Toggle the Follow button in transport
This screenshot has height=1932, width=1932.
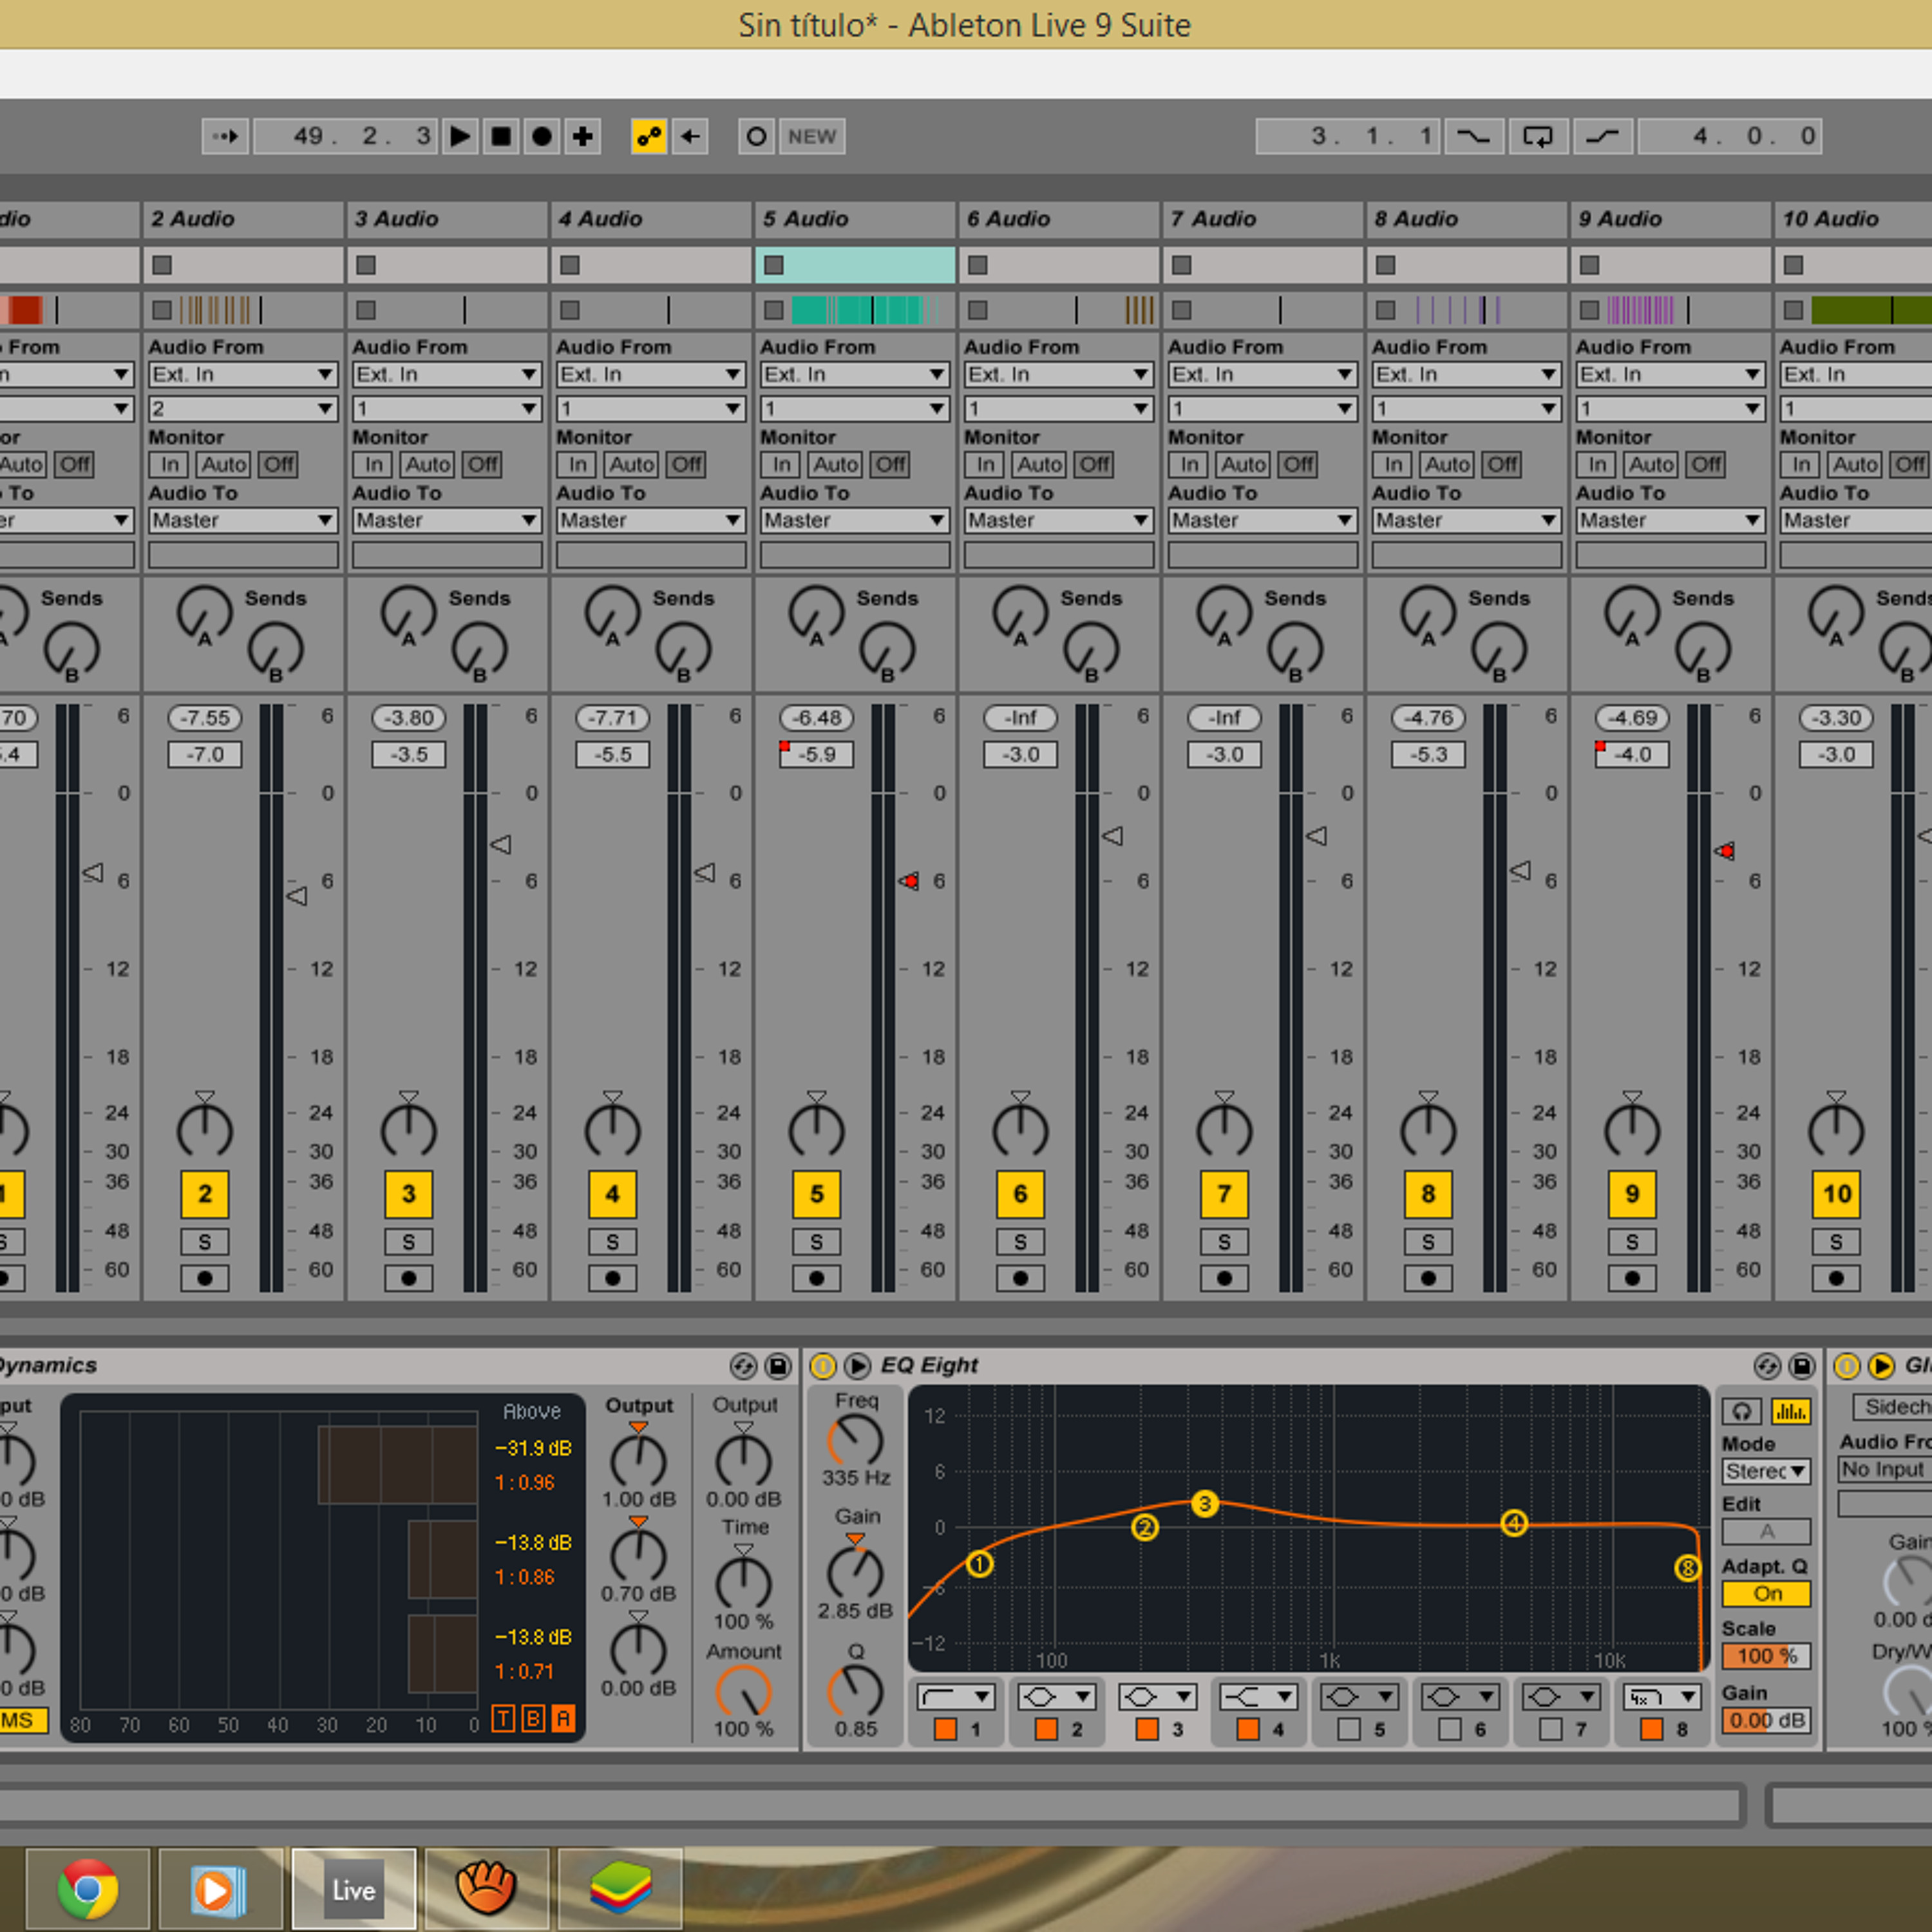[x=225, y=136]
